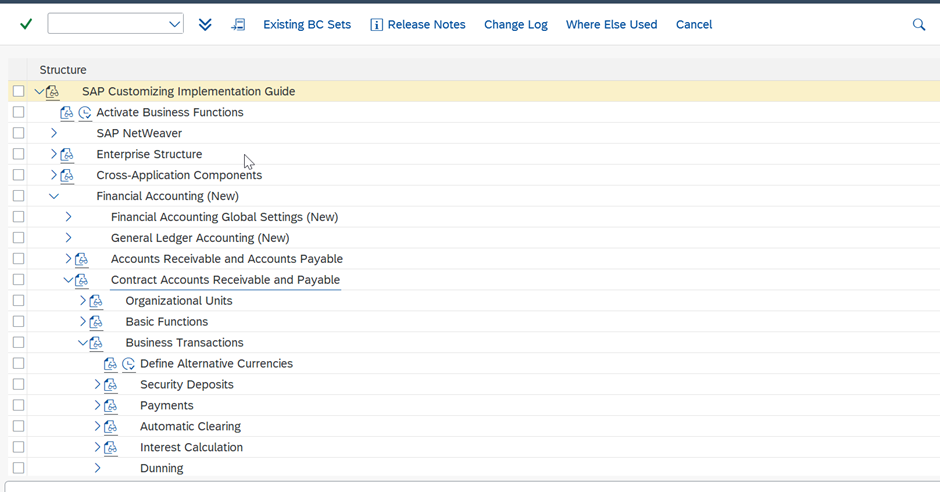Viewport: 940px width, 492px height.
Task: Open documentation icon for Activate Business Functions
Action: (x=67, y=113)
